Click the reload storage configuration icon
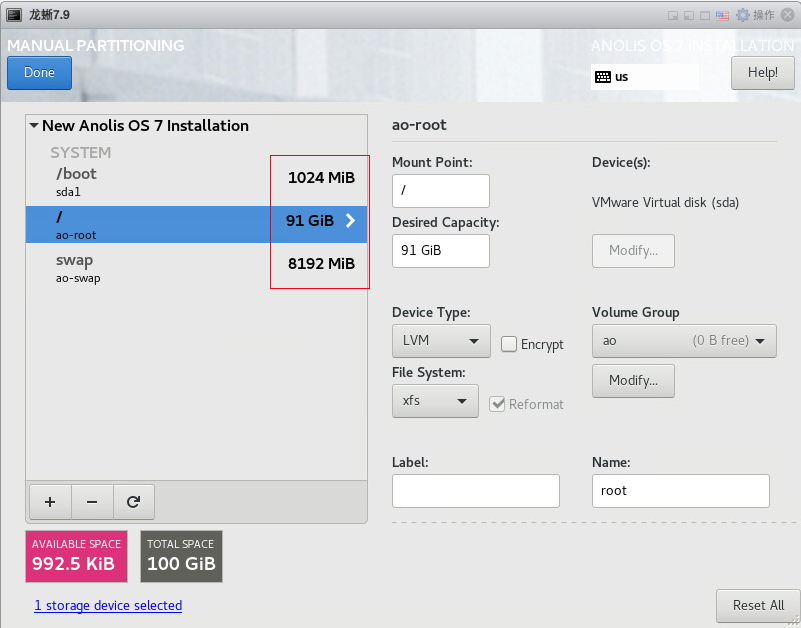The height and width of the screenshot is (628, 801). coord(133,502)
